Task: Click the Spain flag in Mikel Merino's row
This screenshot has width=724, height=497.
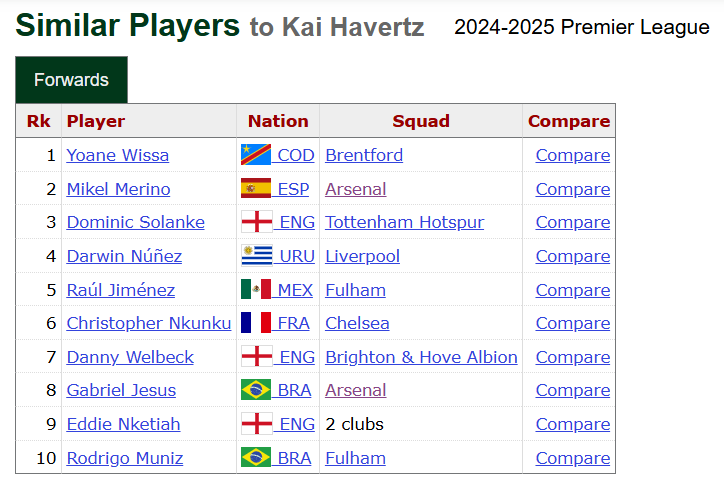Action: pos(256,188)
